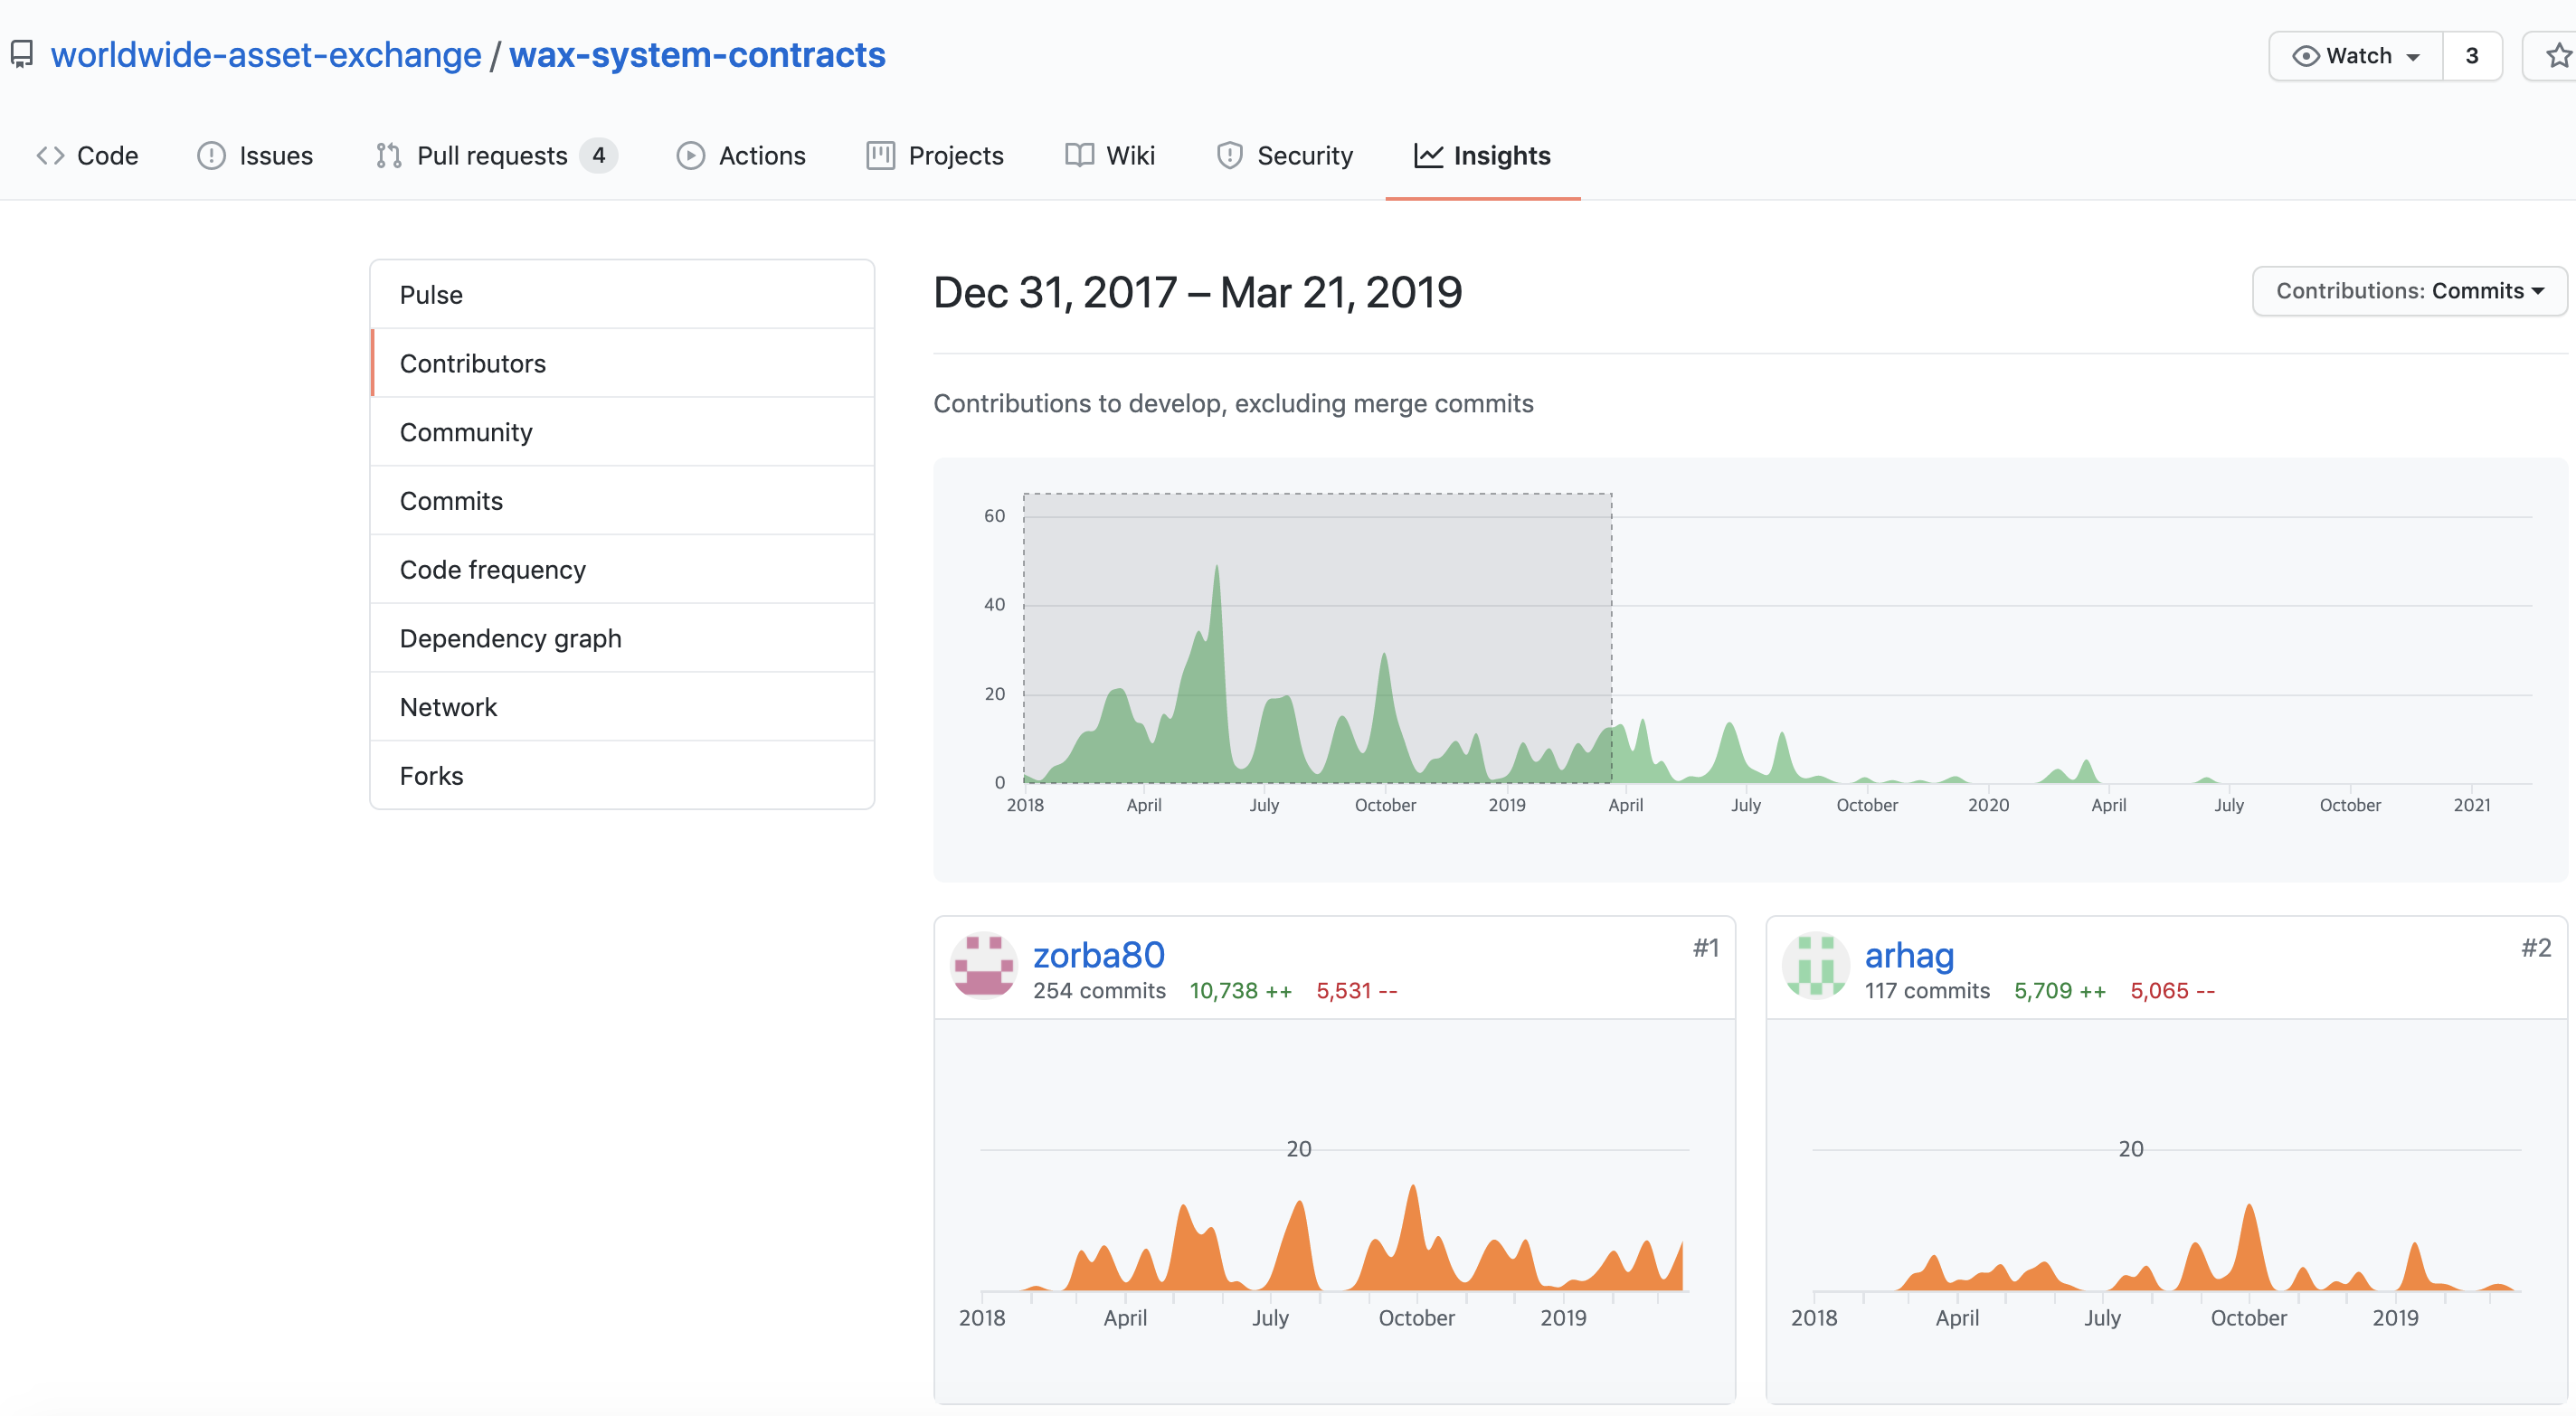Open zorba80's avatar thumbnail

pos(984,966)
